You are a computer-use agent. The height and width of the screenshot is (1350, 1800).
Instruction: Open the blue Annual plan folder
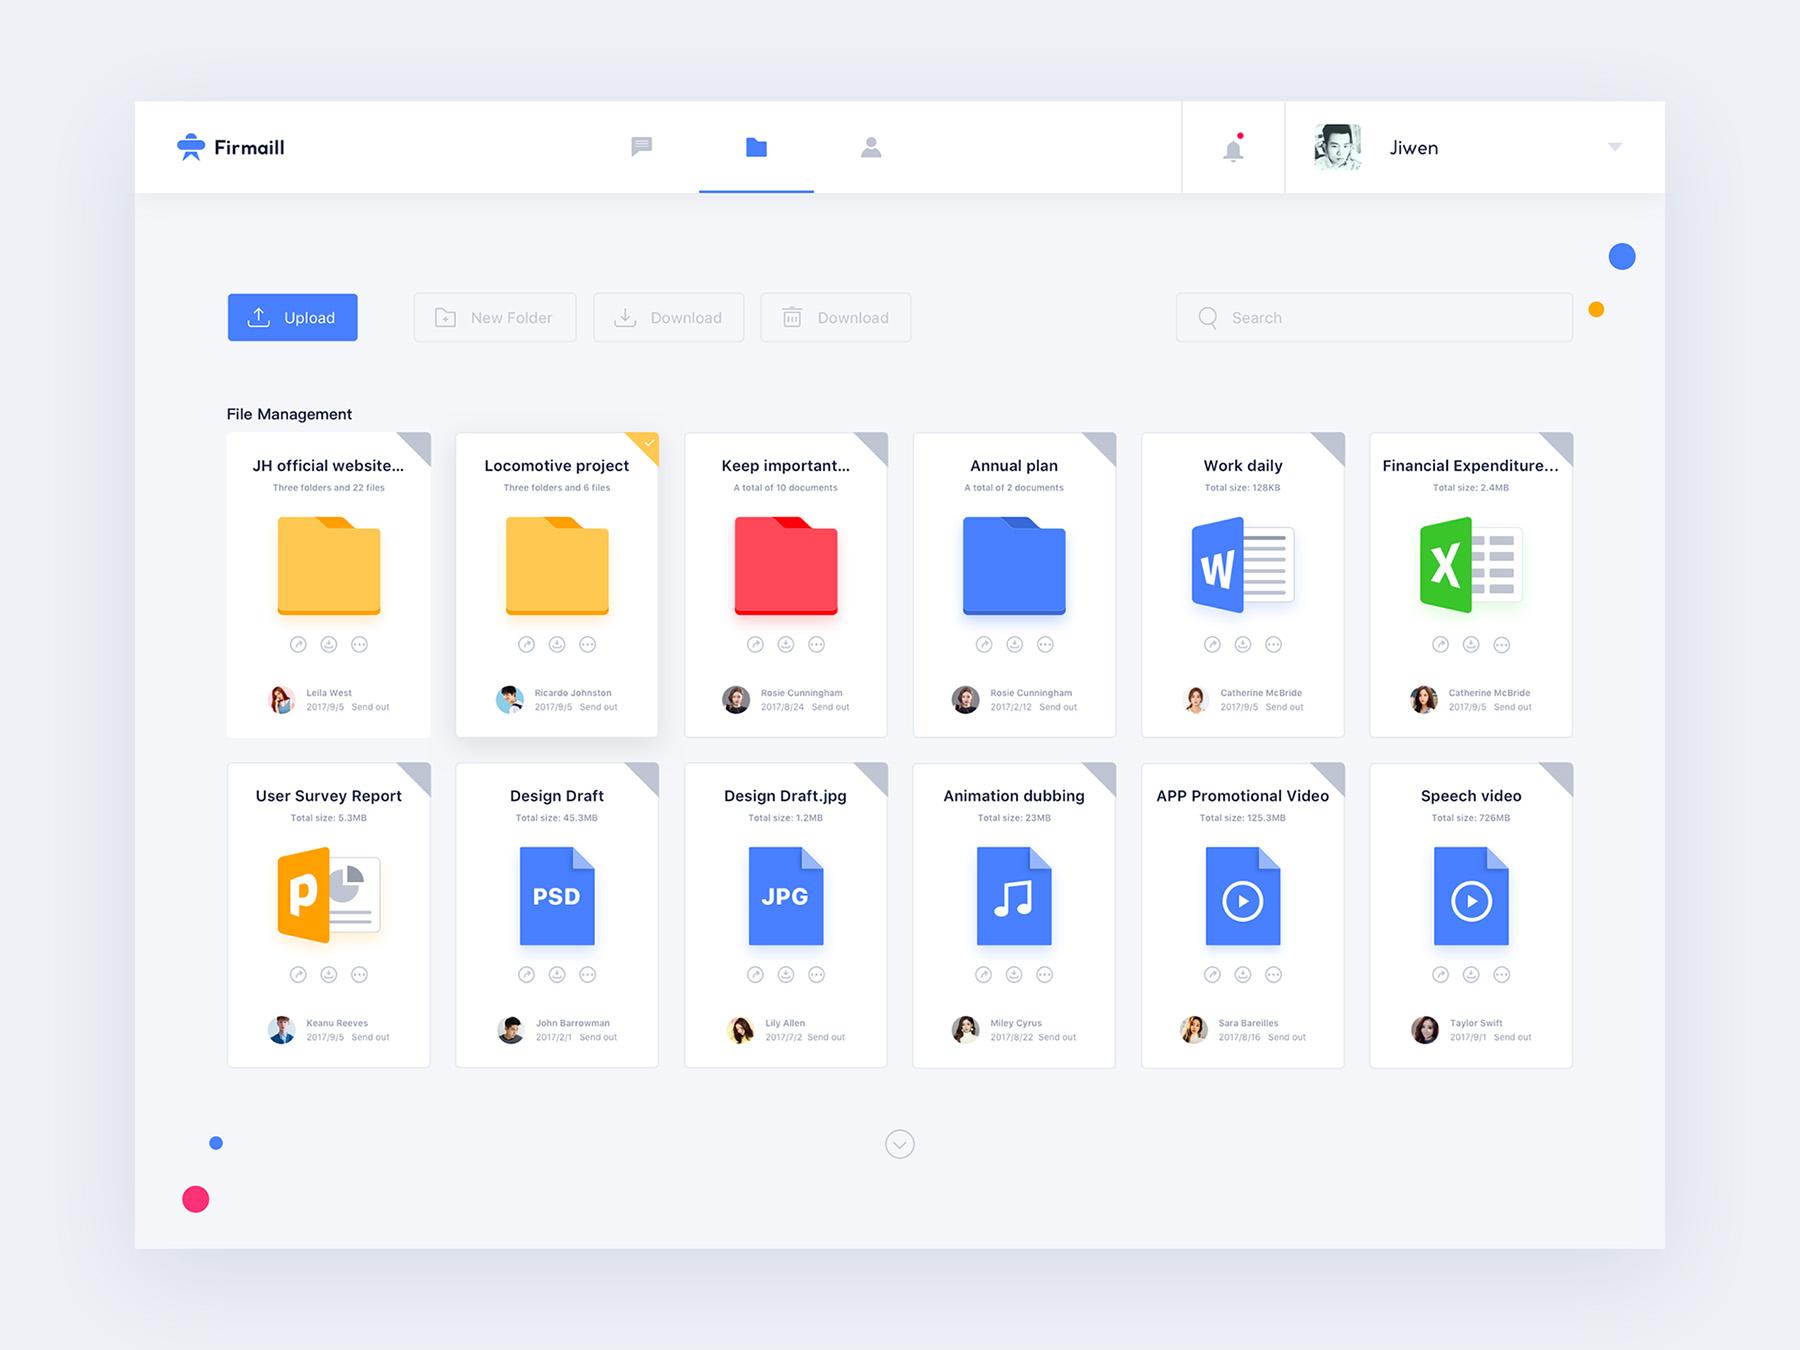pyautogui.click(x=1014, y=565)
